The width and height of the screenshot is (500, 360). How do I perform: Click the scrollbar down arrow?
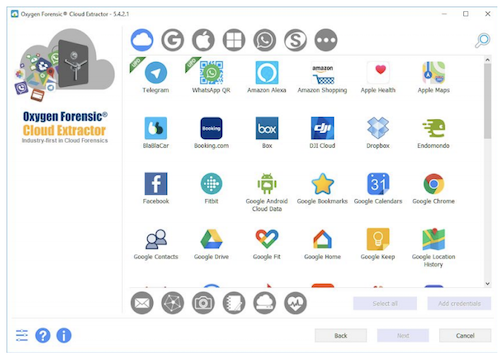[x=487, y=284]
